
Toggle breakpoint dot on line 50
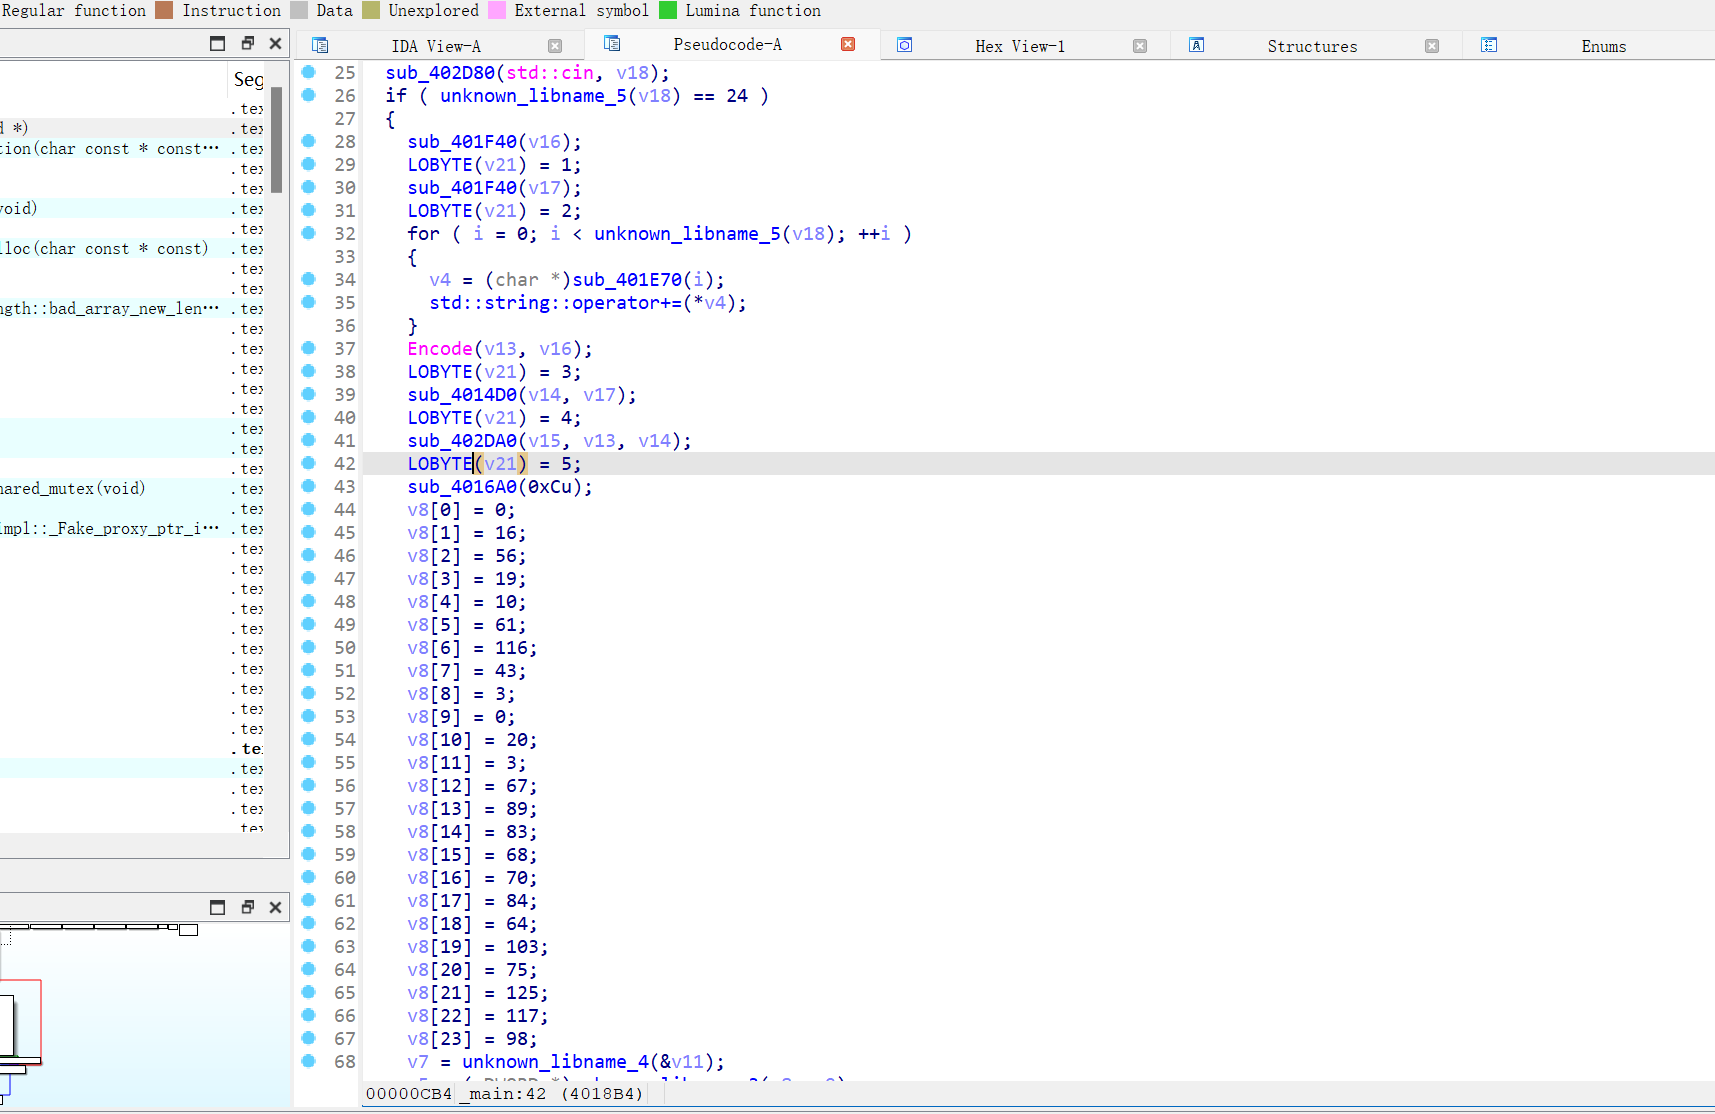[x=309, y=647]
